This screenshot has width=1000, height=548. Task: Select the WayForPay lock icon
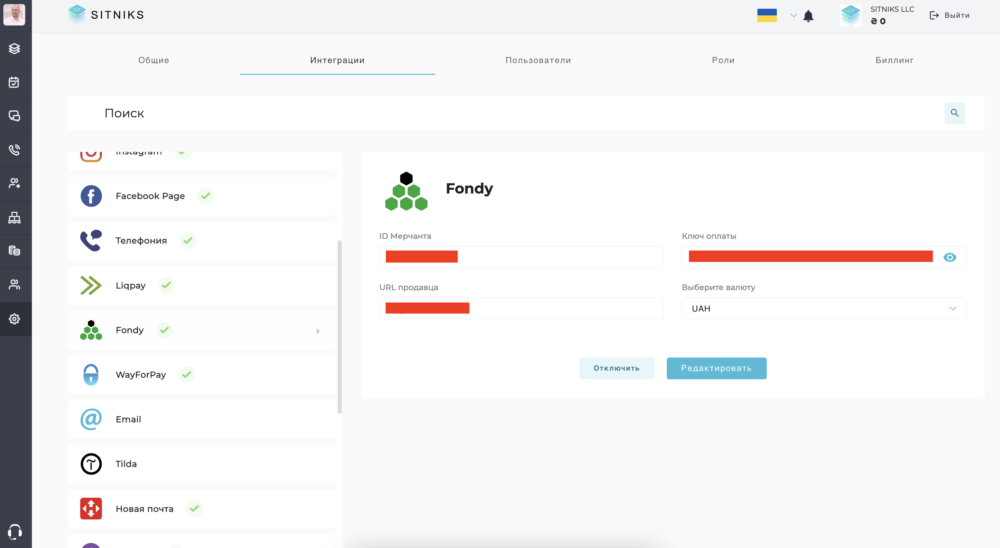[x=91, y=374]
